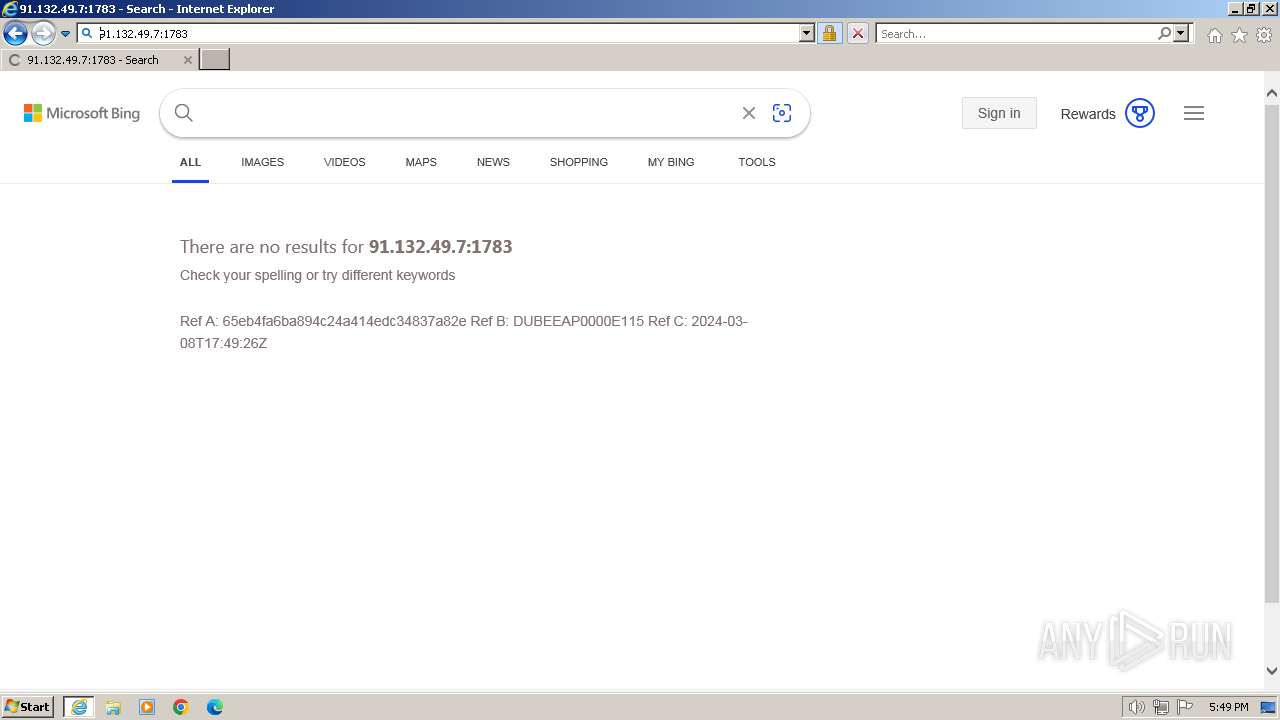This screenshot has width=1280, height=720.
Task: Clear the Bing search box with X
Action: tap(748, 113)
